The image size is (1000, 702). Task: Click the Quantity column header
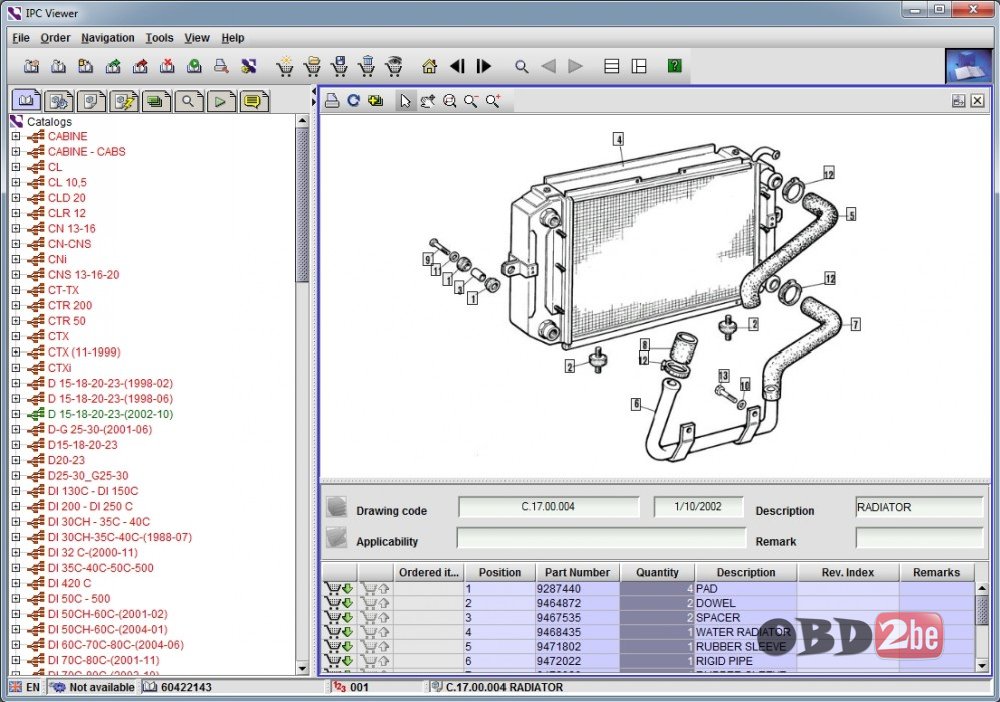point(657,573)
